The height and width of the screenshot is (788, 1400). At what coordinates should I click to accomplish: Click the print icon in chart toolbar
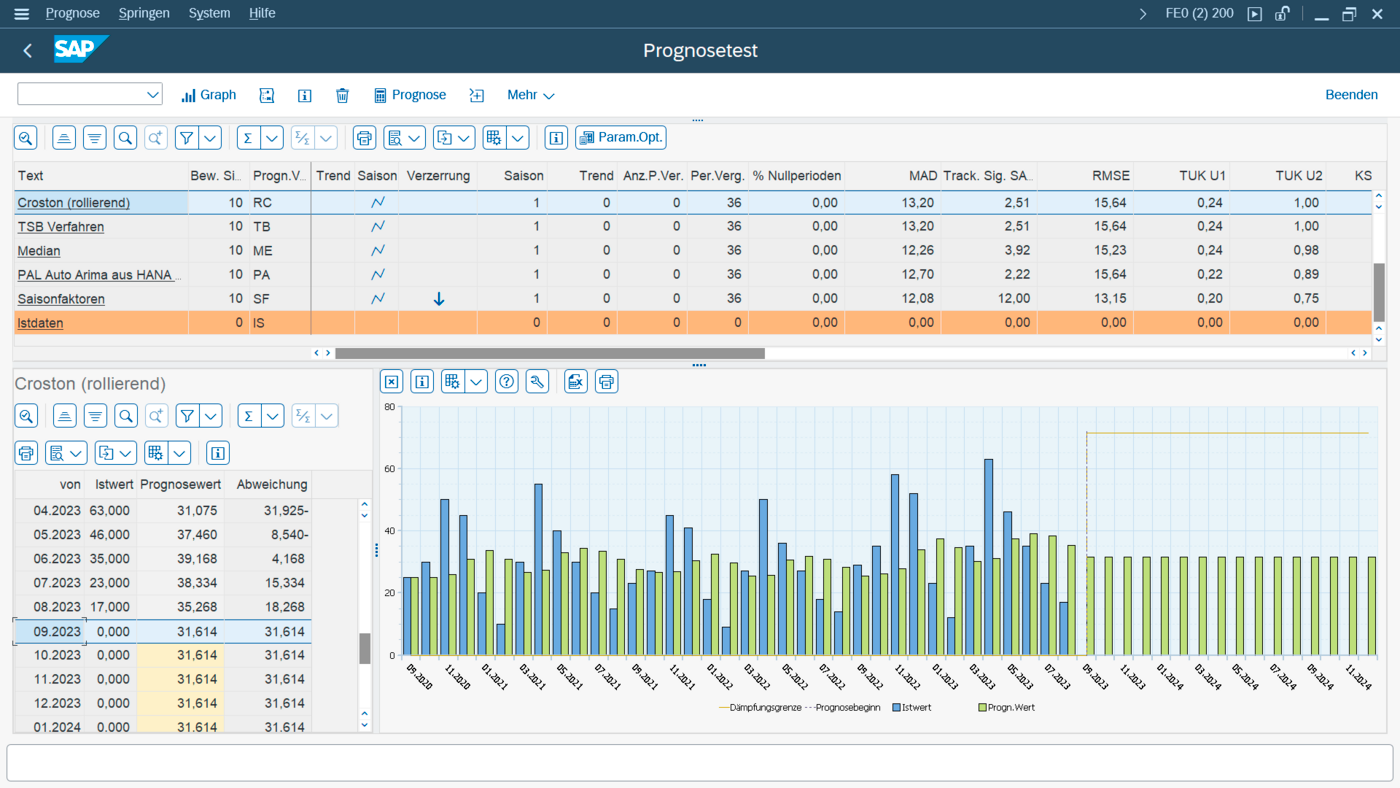click(x=606, y=382)
